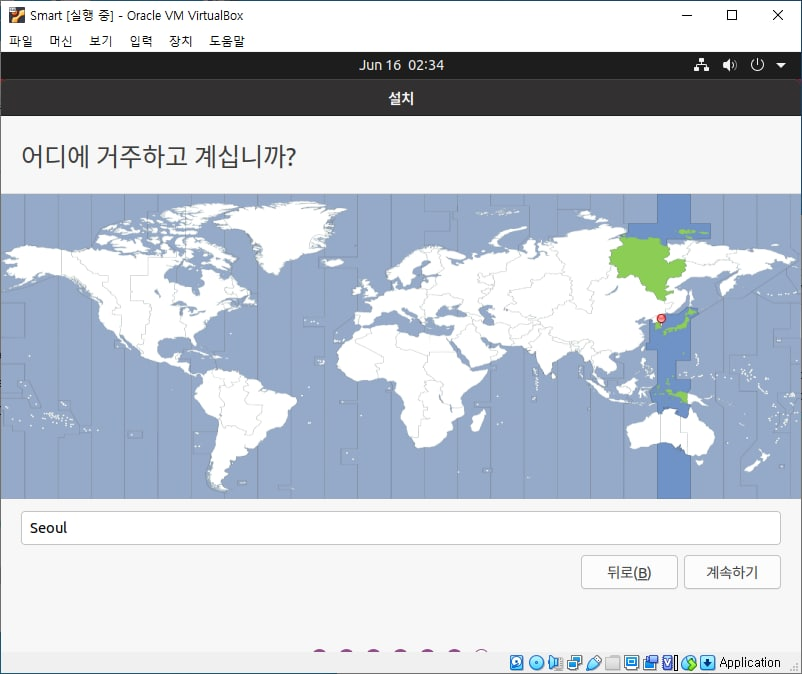Open the 장치 menu
Screen dimensions: 802x674
pyautogui.click(x=181, y=41)
